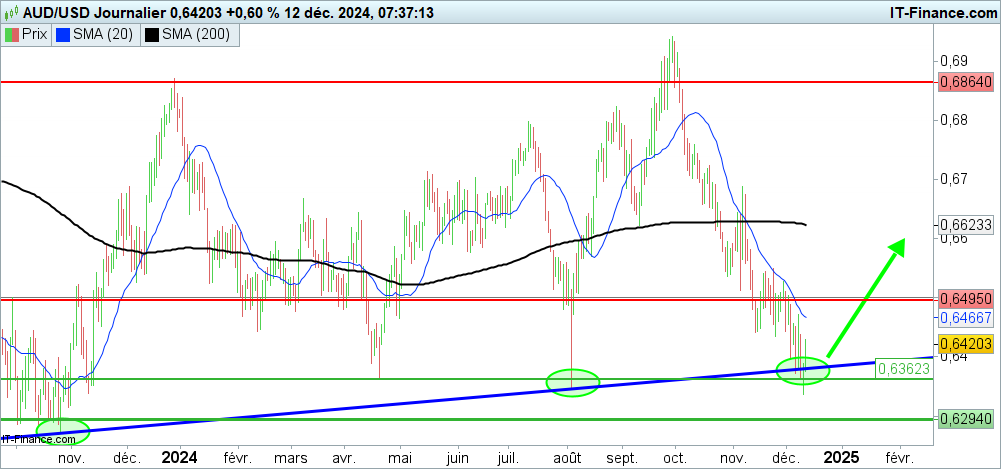Viewport: 1001px width, 469px height.
Task: Click the green ellipse at bottom left corner
Action: [x=61, y=431]
